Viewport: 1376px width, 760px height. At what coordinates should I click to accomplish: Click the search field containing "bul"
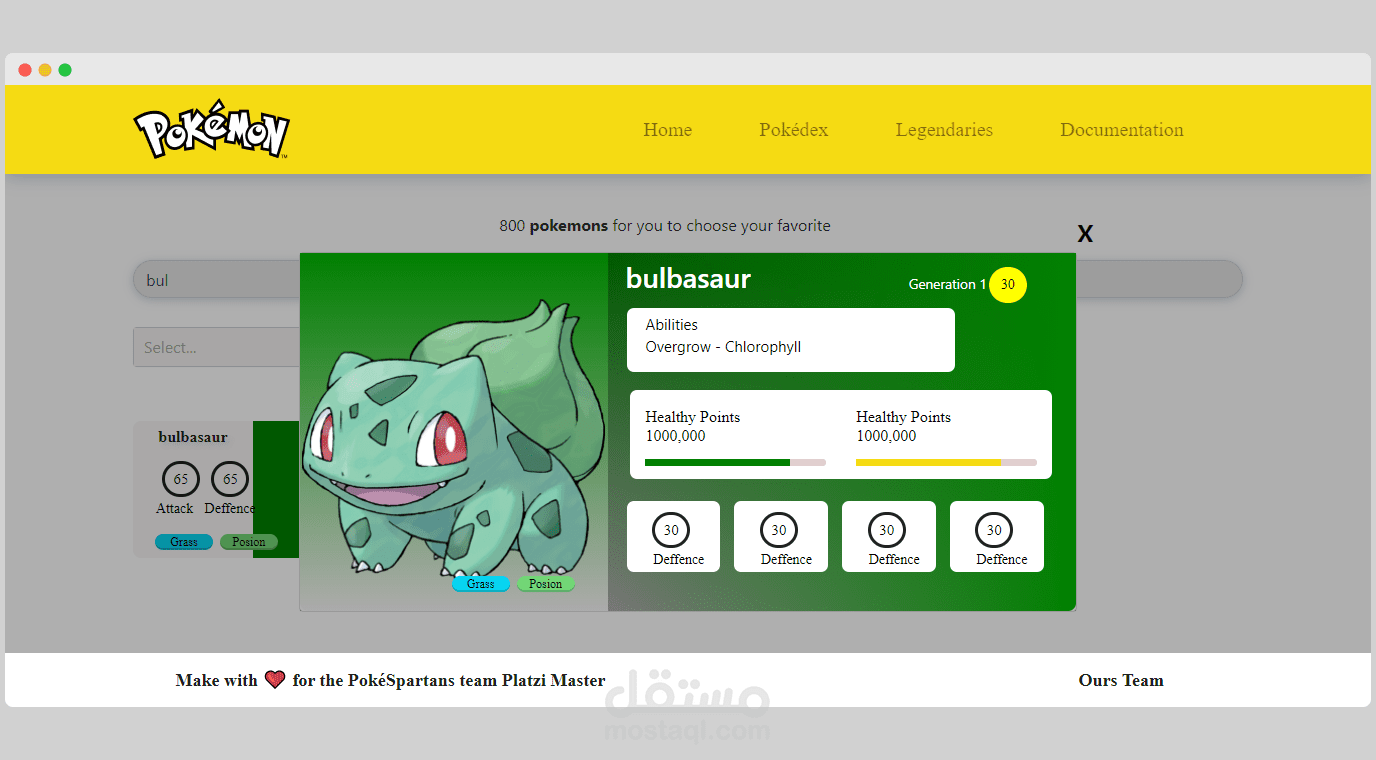(688, 280)
